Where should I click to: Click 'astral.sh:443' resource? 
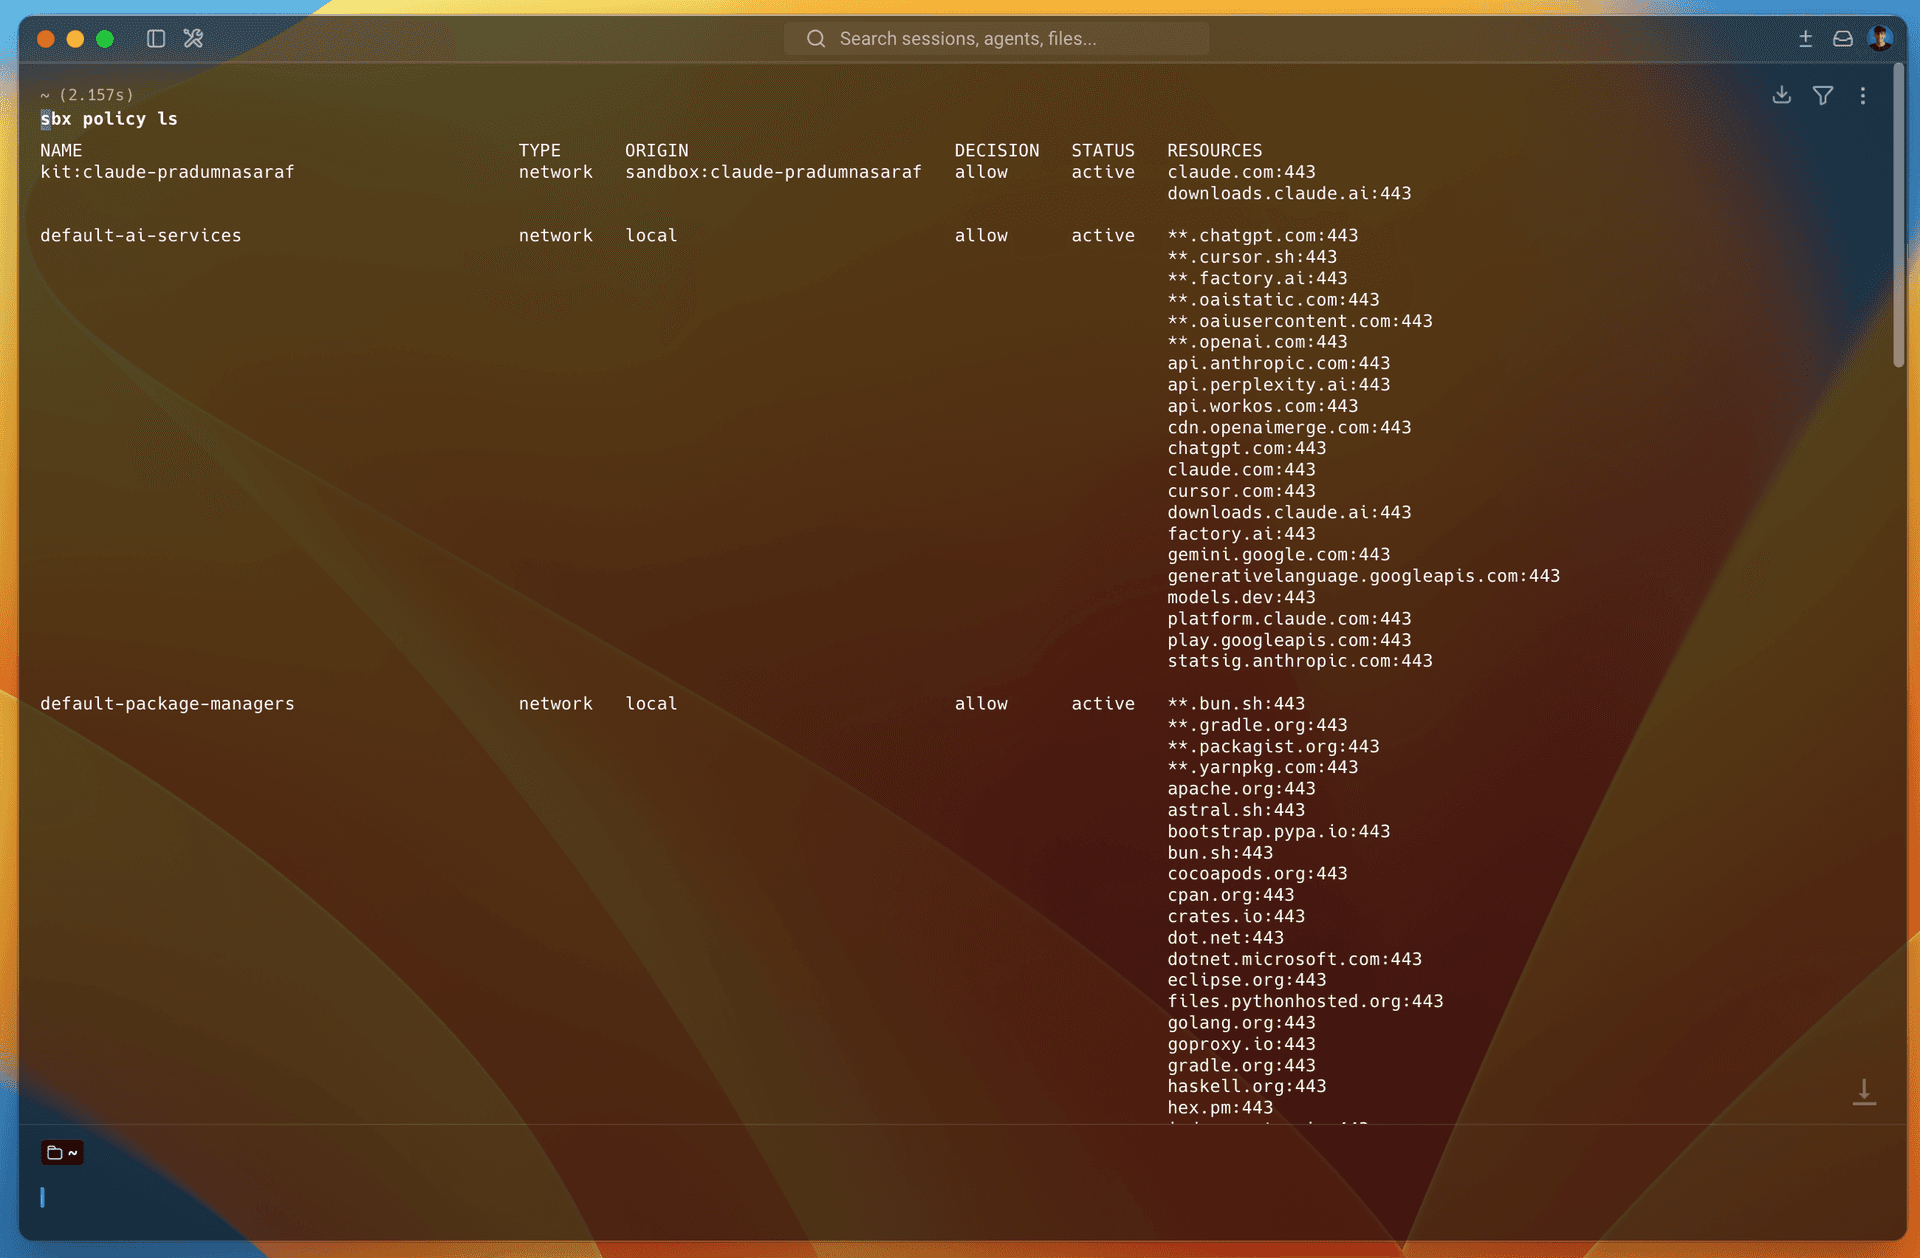coord(1236,810)
